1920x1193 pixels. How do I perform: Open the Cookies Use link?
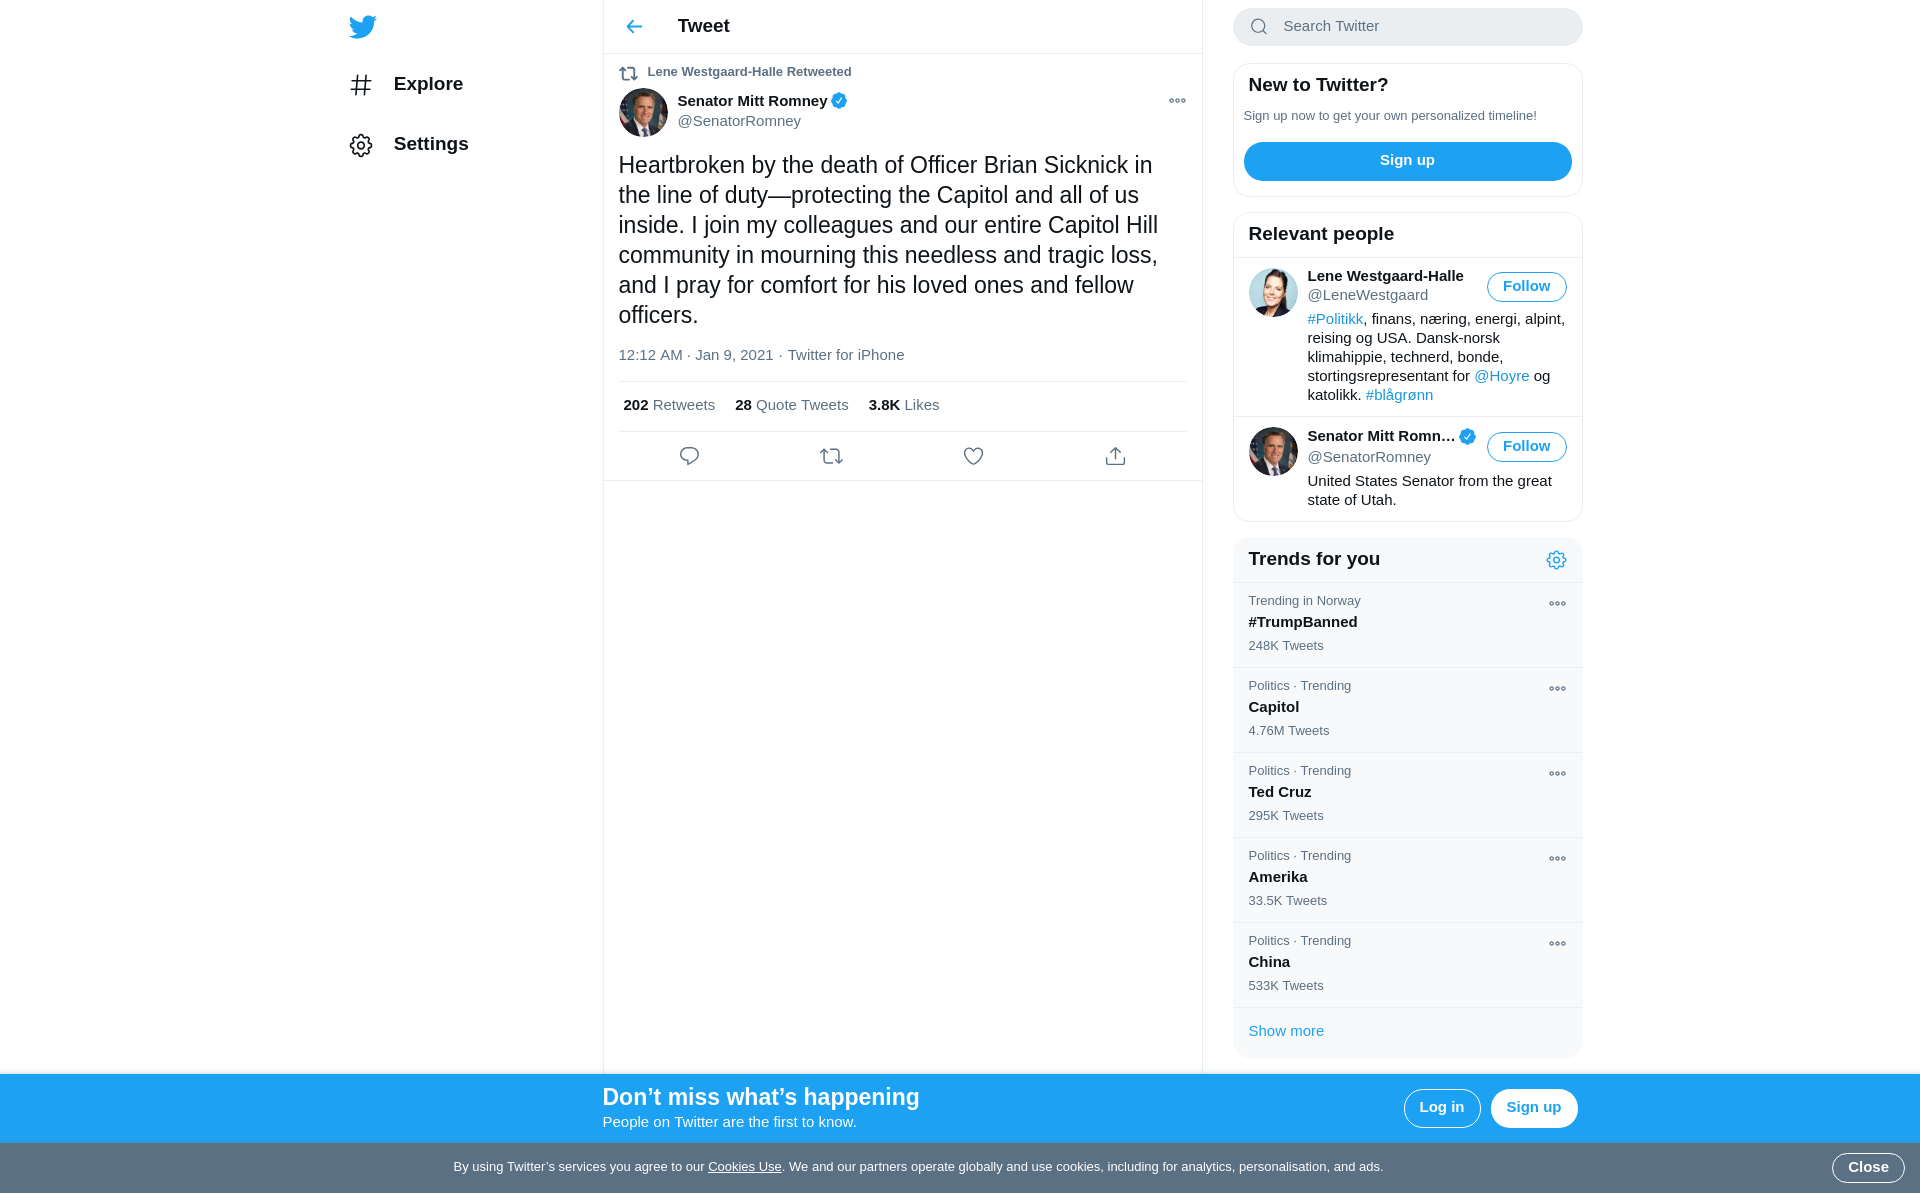(x=744, y=1167)
